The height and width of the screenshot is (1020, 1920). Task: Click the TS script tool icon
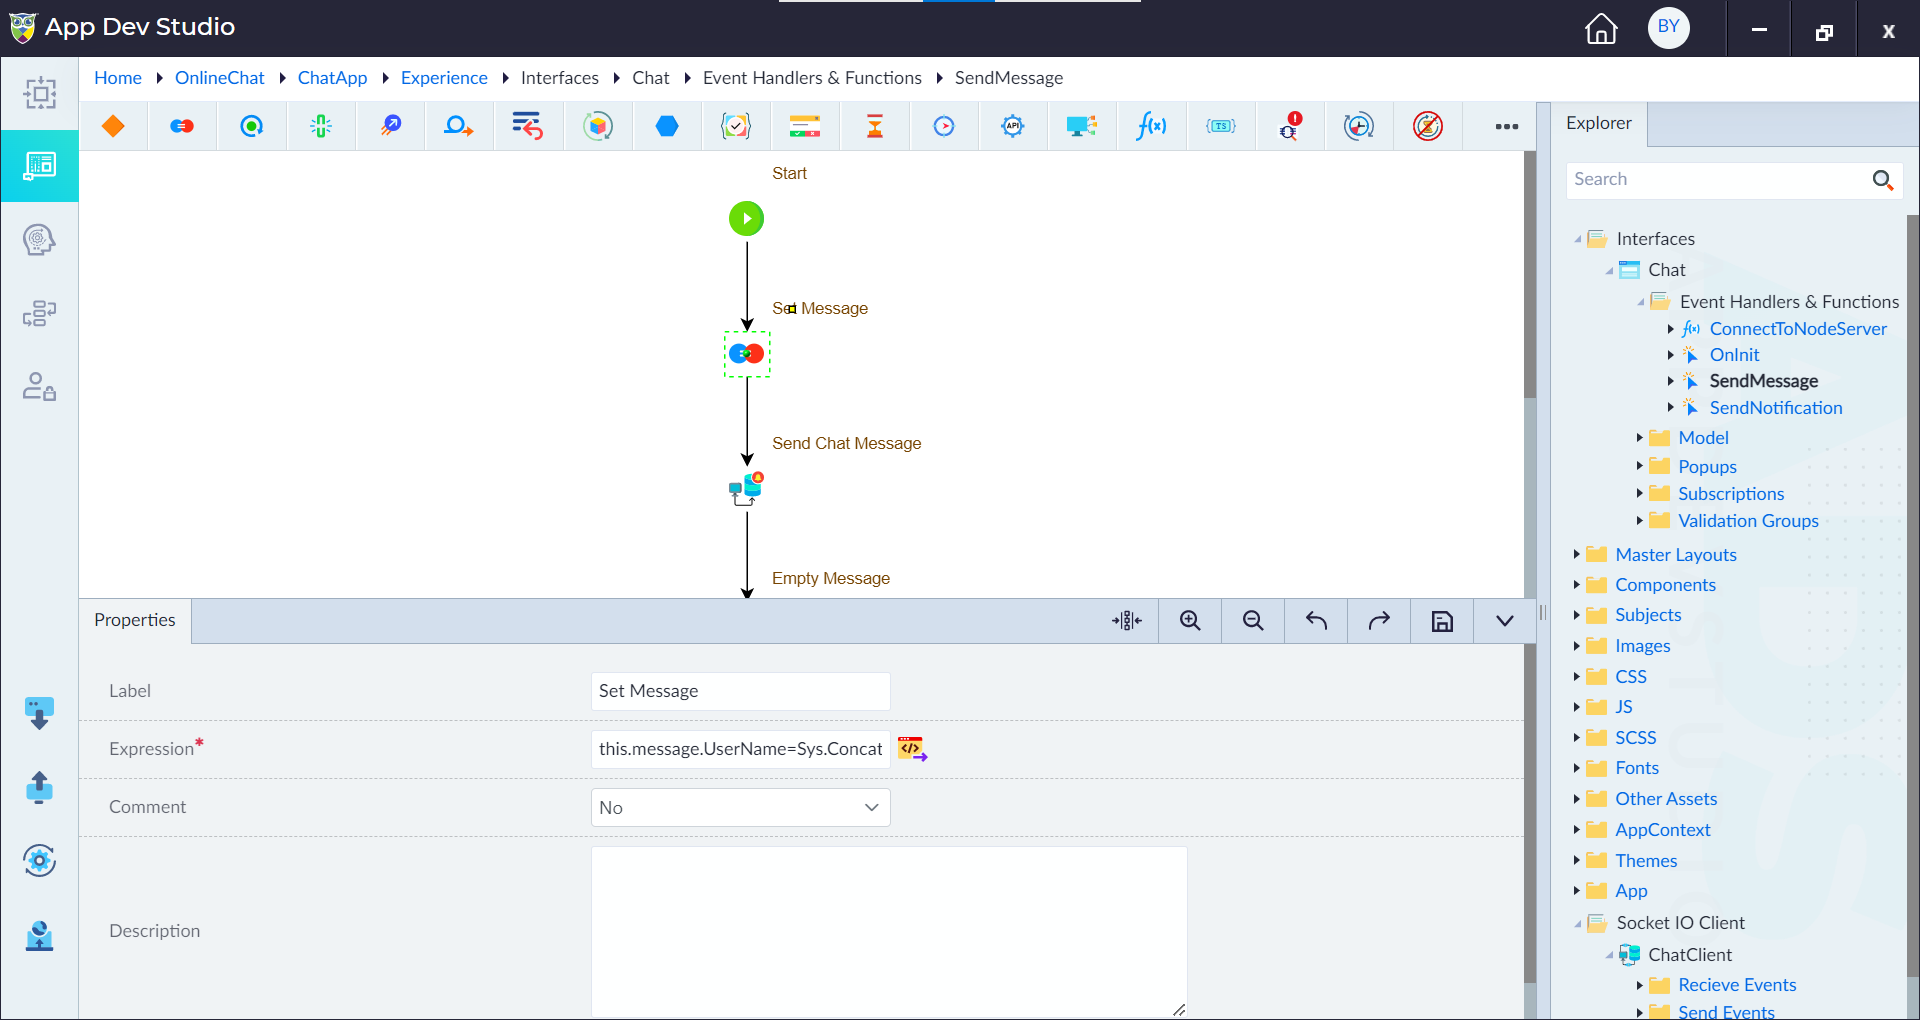tap(1221, 126)
